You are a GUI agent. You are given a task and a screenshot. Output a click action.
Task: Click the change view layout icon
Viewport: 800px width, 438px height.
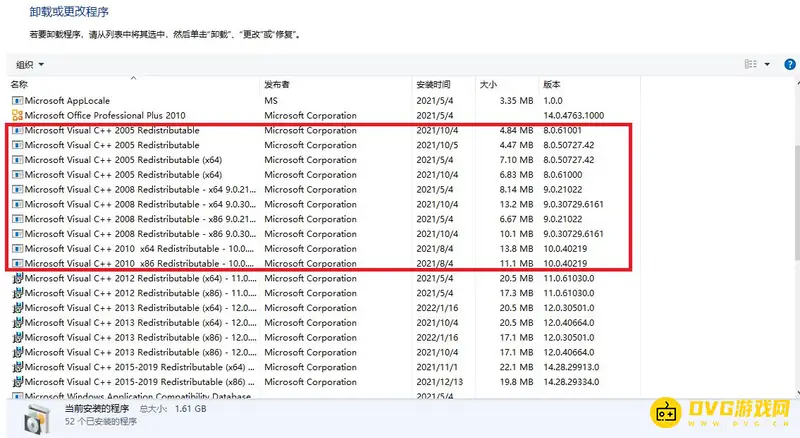point(751,64)
